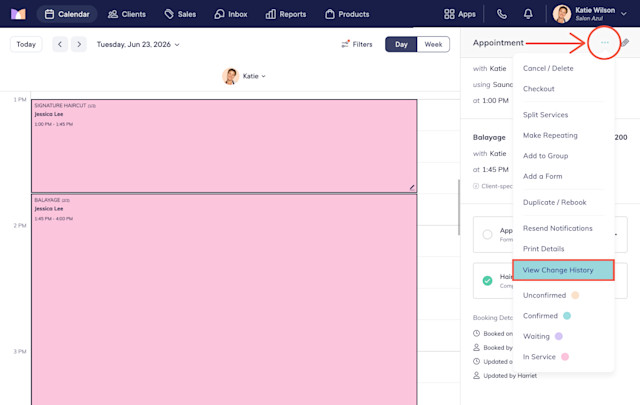Click the pink In Service color dot

point(565,356)
